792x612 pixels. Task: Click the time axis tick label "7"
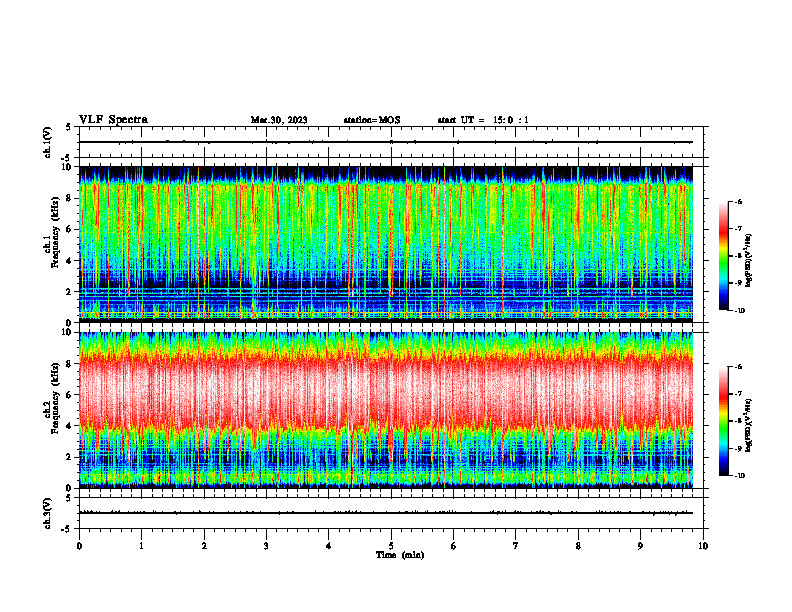click(516, 546)
